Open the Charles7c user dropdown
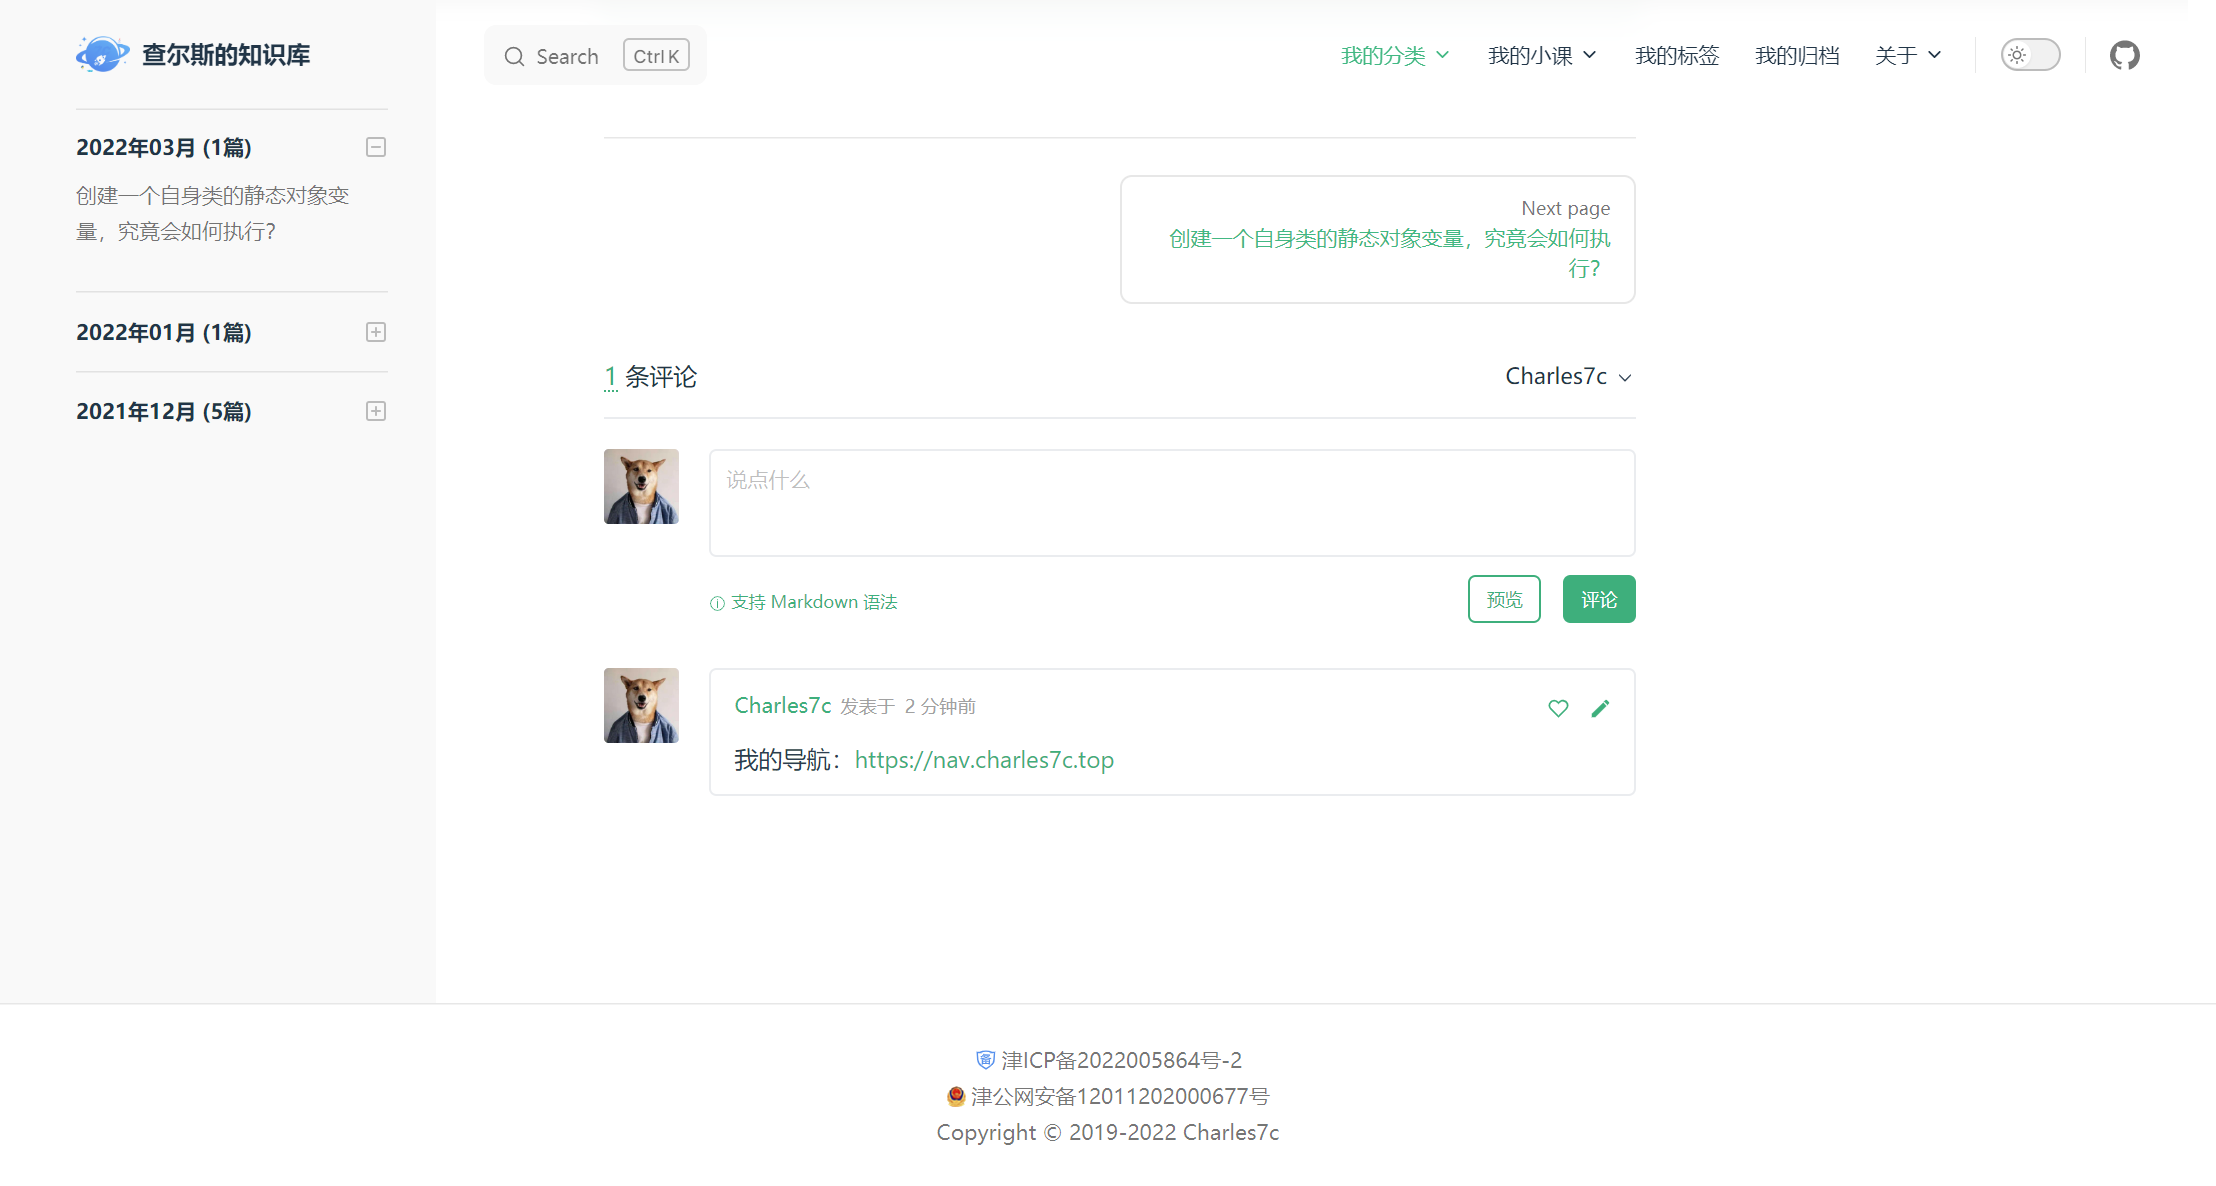This screenshot has height=1186, width=2216. tap(1569, 376)
